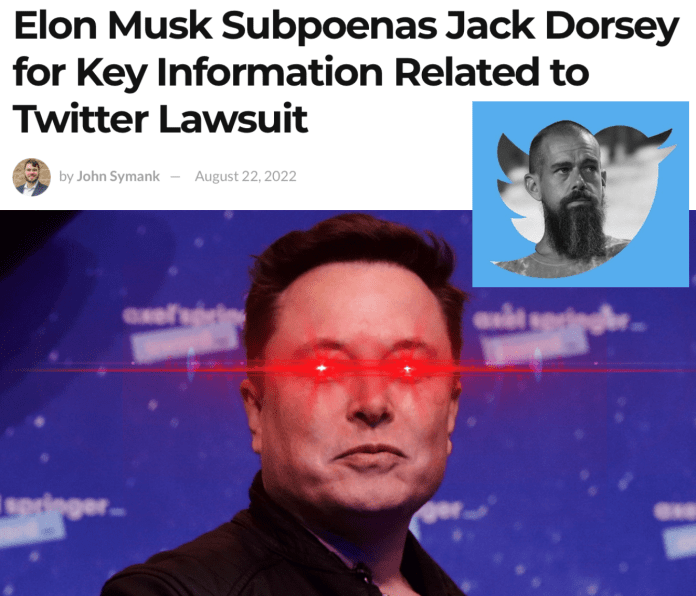Open the headline about Twitter Lawsuit subpoena
The width and height of the screenshot is (696, 596).
[x=346, y=73]
